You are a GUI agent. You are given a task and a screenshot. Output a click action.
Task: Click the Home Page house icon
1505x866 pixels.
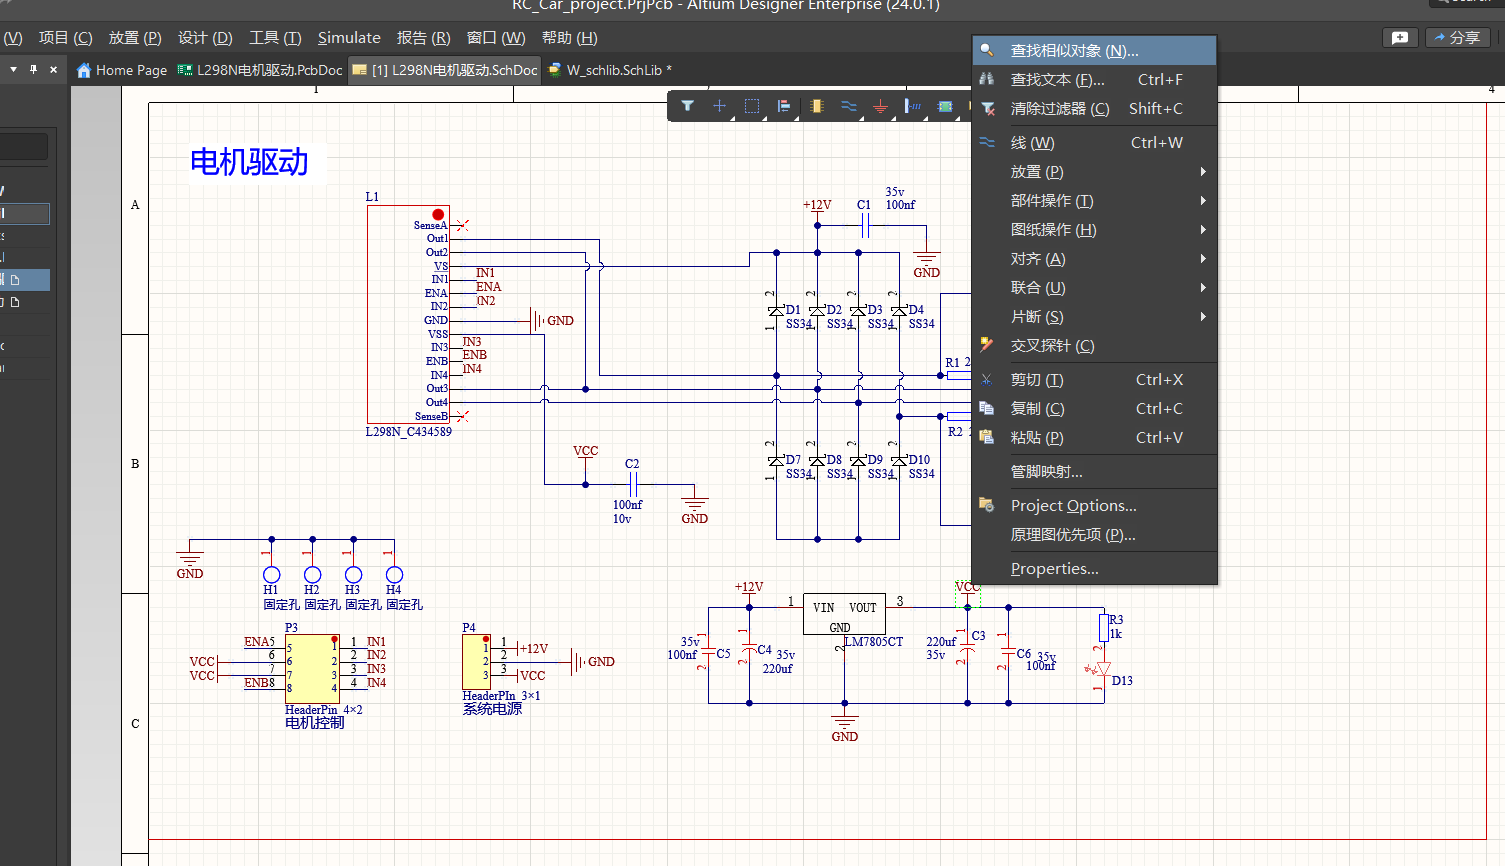coord(84,70)
